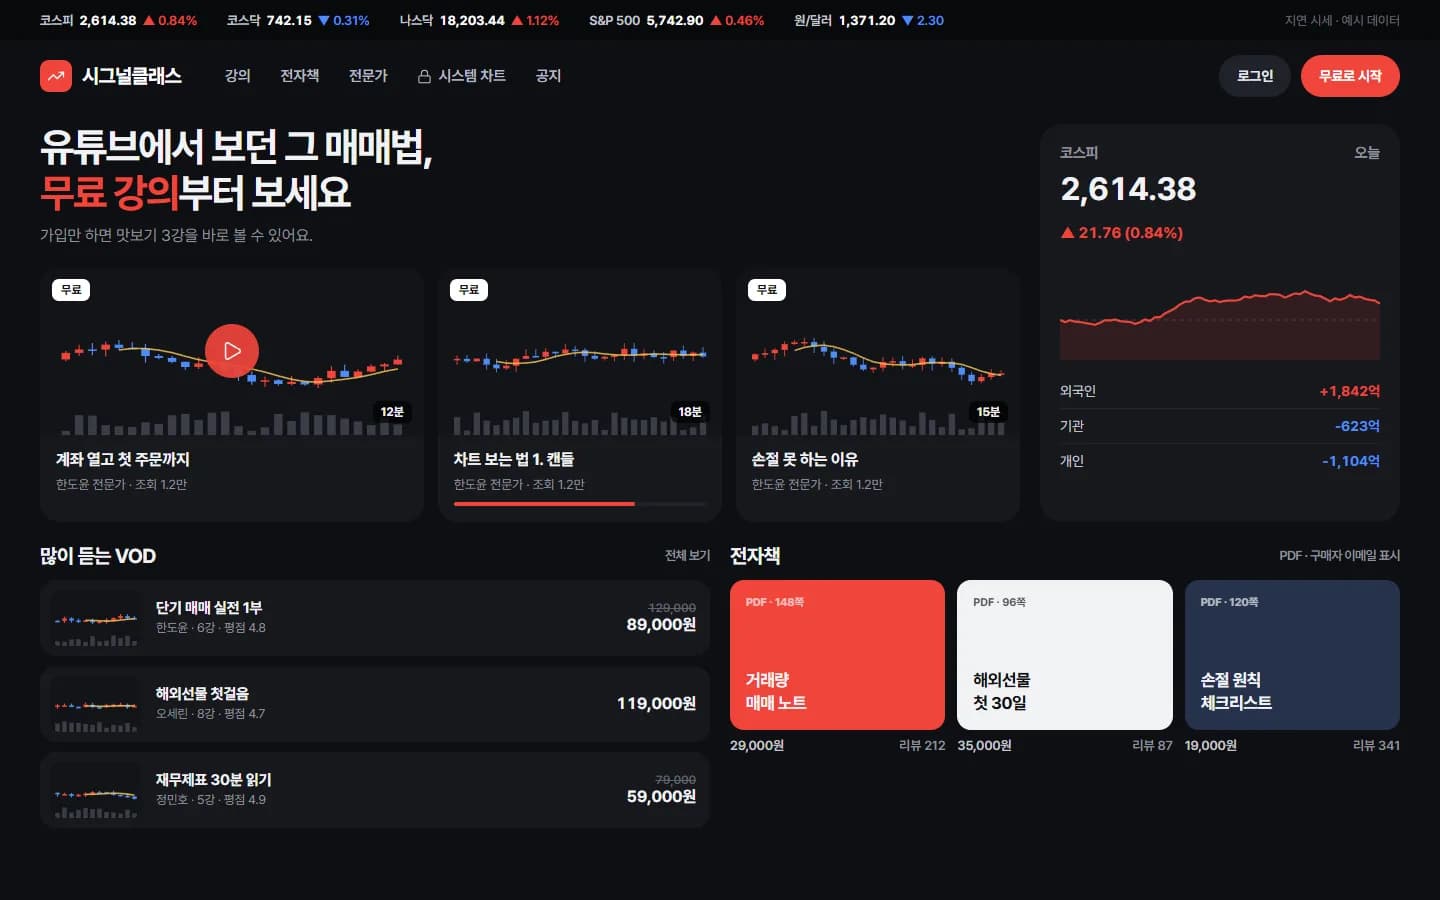This screenshot has width=1440, height=900.
Task: Open the 차트 보는 법 1. 캔들 lecture card
Action: (x=580, y=394)
